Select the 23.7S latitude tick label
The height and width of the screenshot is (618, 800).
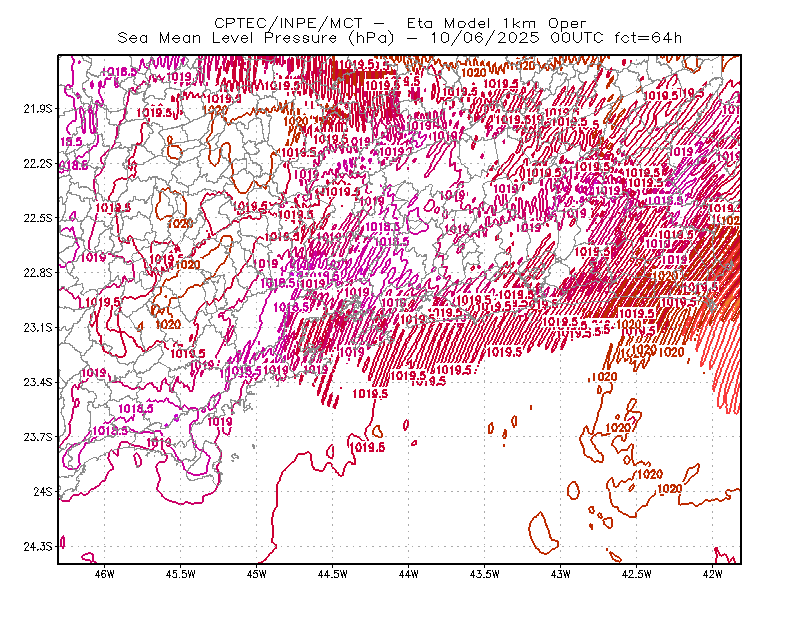[x=38, y=437]
